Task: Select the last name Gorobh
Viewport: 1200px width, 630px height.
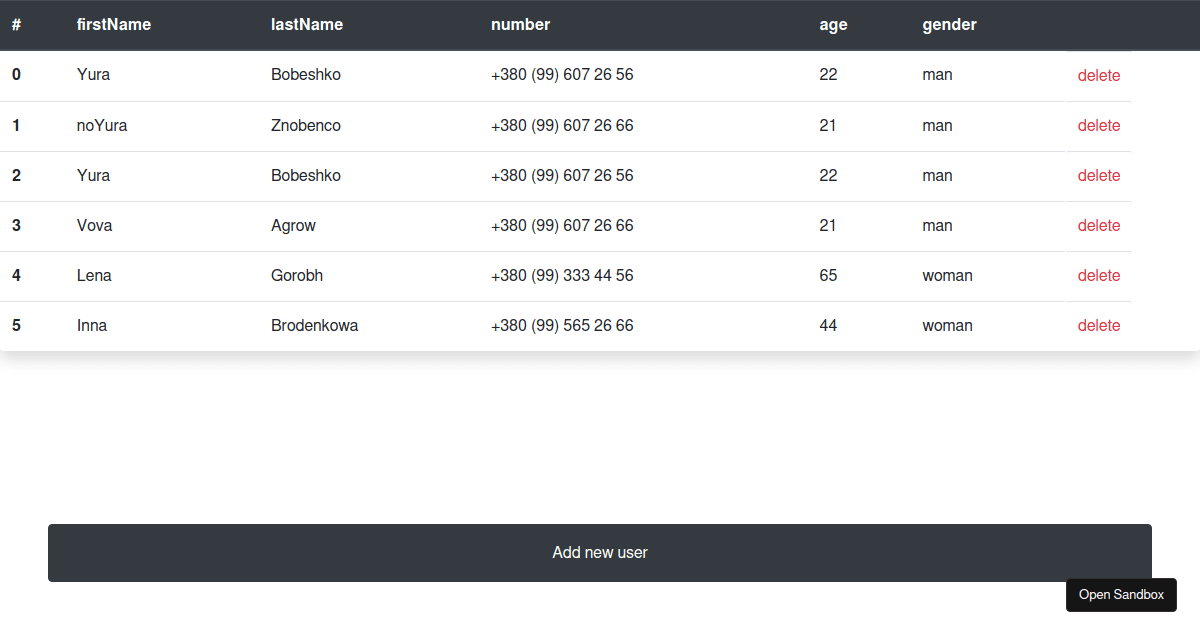Action: coord(297,276)
